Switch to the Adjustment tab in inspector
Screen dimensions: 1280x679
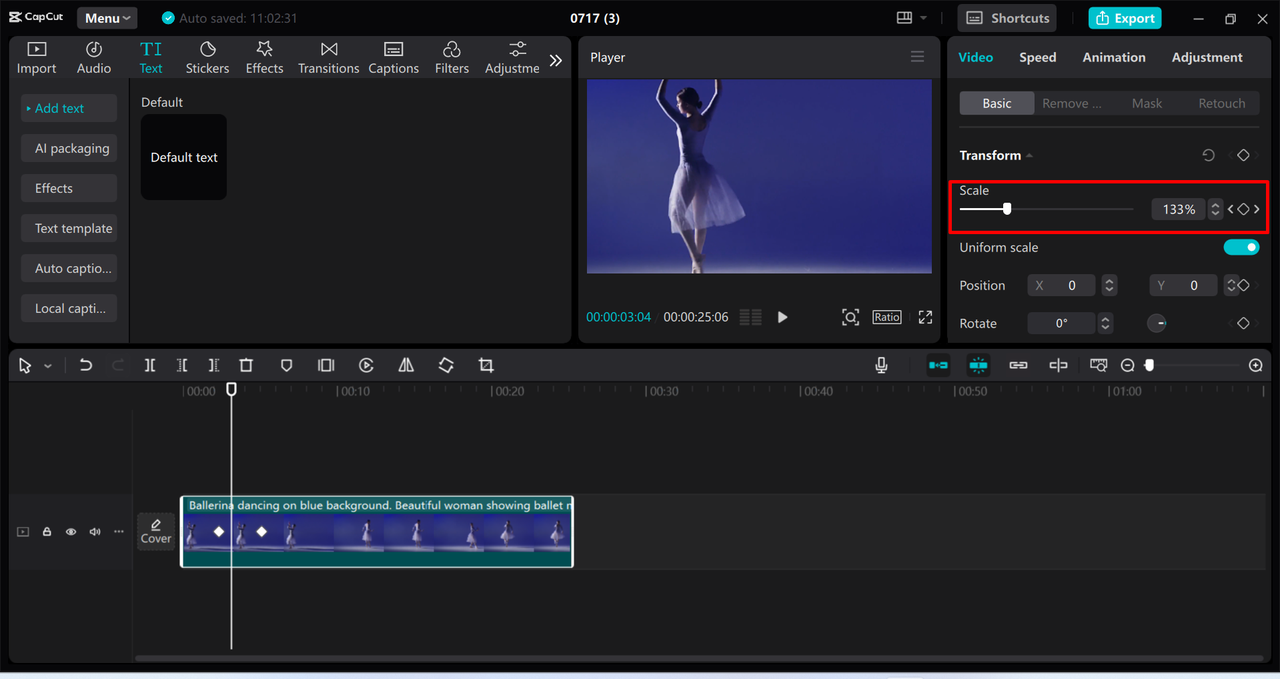[x=1207, y=57]
